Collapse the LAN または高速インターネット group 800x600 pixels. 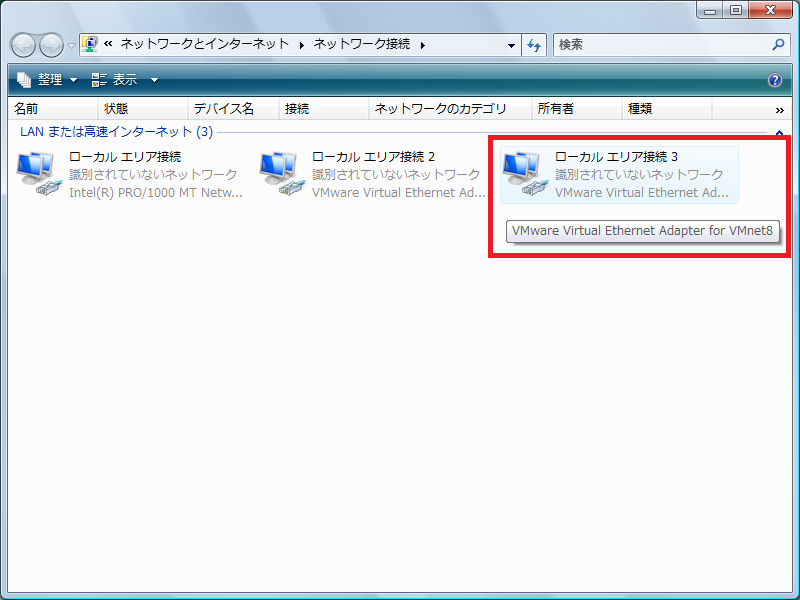click(779, 132)
